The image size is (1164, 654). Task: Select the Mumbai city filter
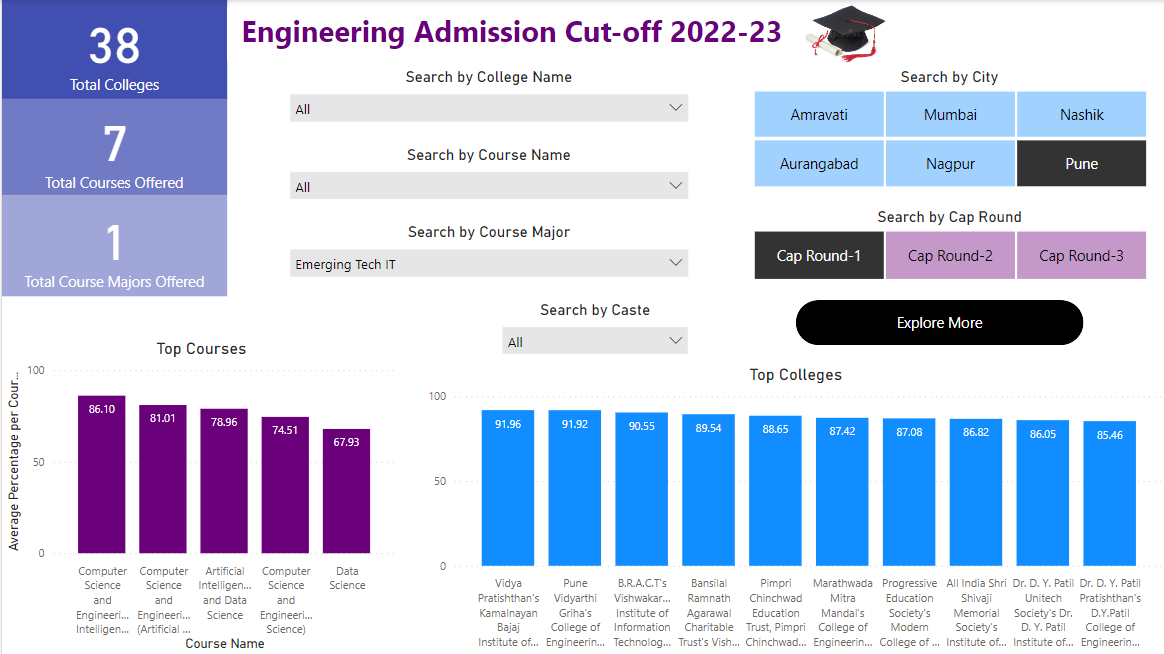949,114
